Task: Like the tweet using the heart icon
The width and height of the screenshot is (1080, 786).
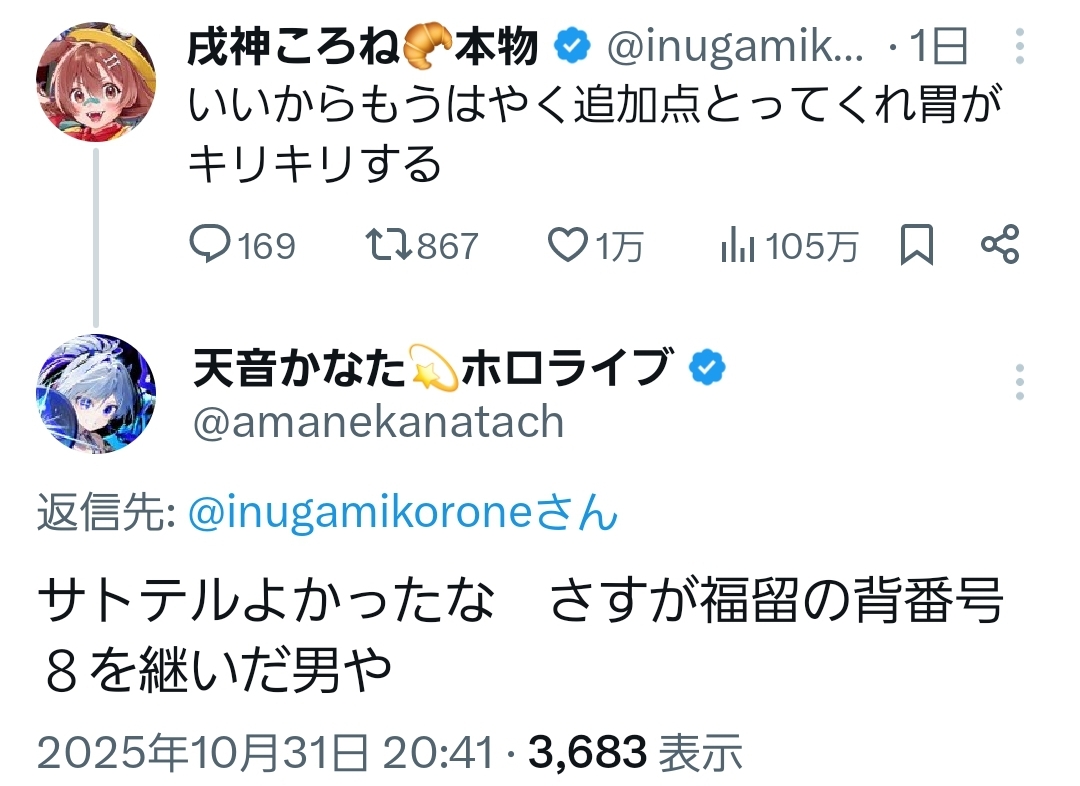Action: (570, 245)
